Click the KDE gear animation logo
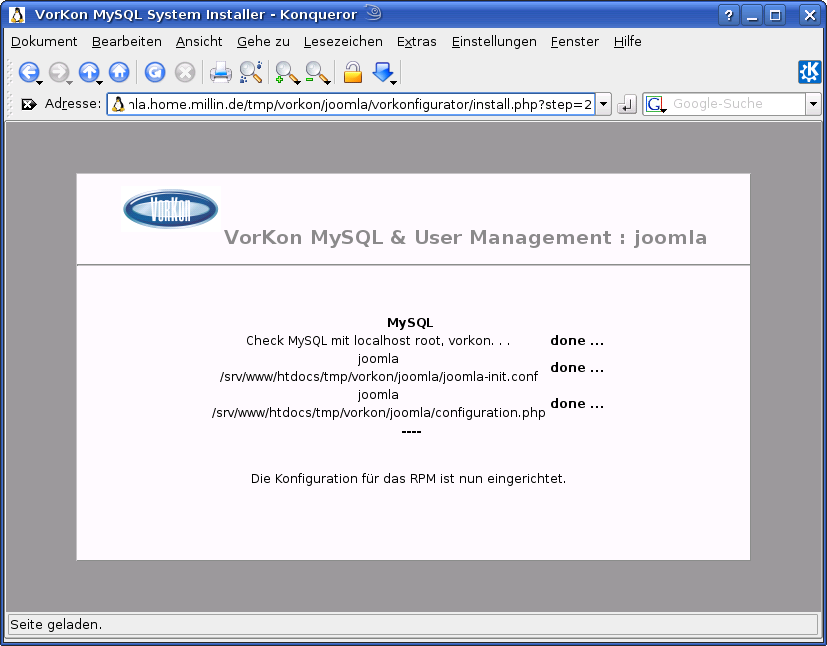The height and width of the screenshot is (646, 827). [809, 72]
